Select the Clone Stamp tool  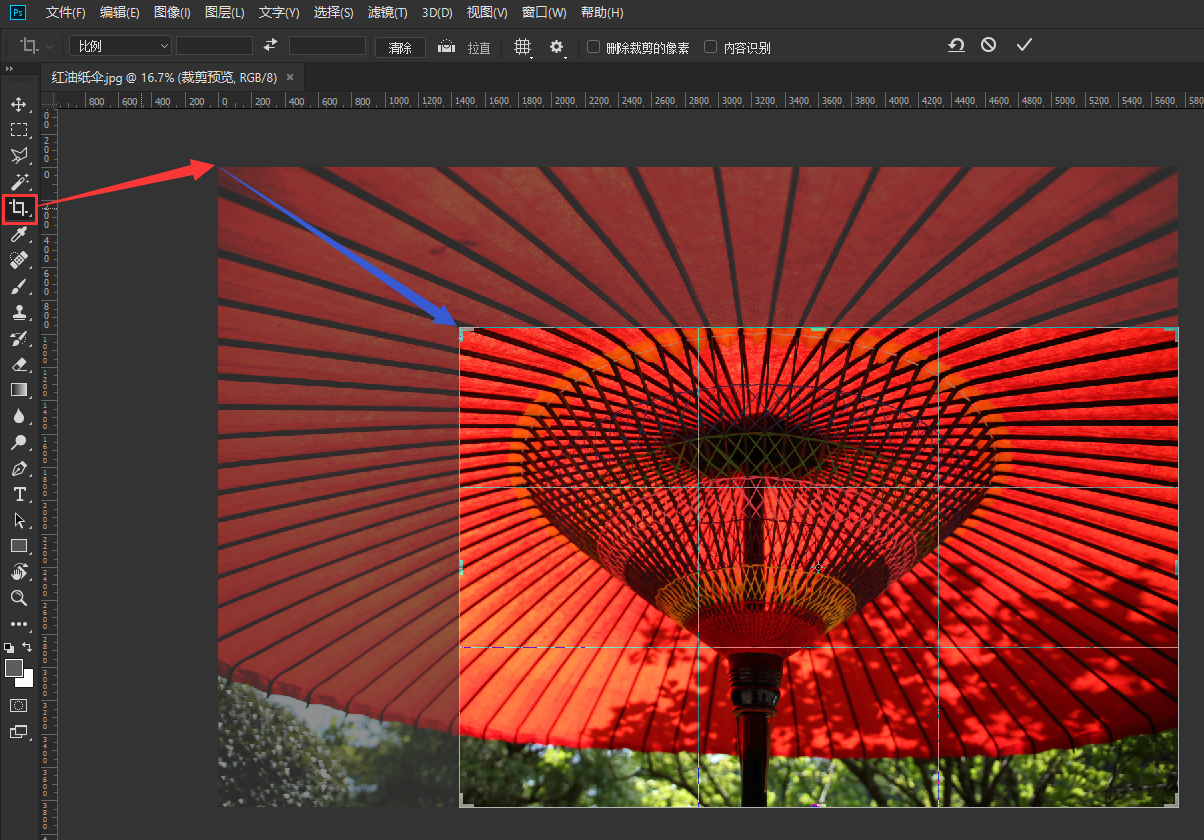pos(19,313)
